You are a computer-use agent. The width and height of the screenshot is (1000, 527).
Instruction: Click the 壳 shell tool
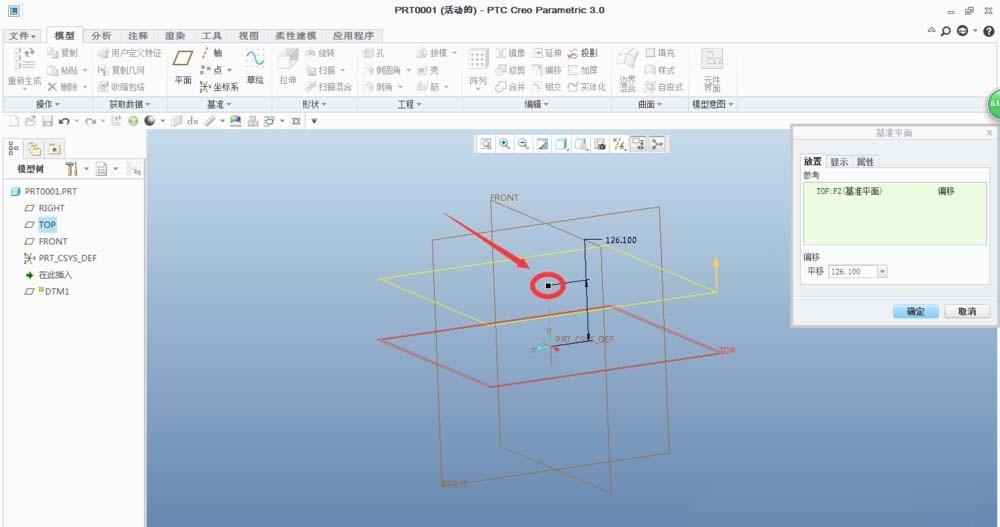(x=428, y=70)
